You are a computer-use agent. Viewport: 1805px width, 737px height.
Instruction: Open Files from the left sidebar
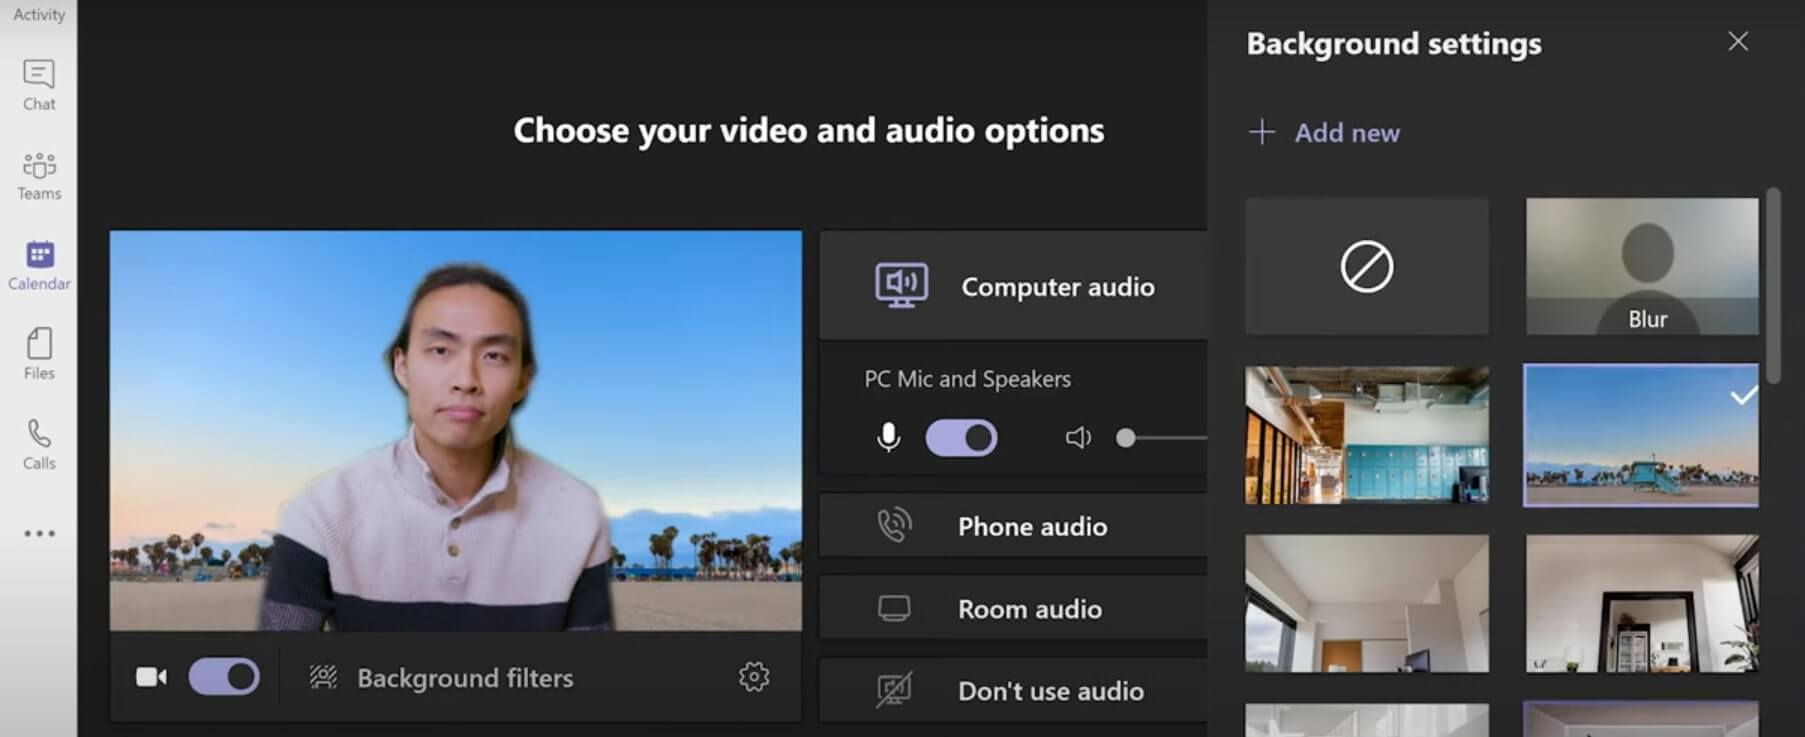tap(39, 354)
